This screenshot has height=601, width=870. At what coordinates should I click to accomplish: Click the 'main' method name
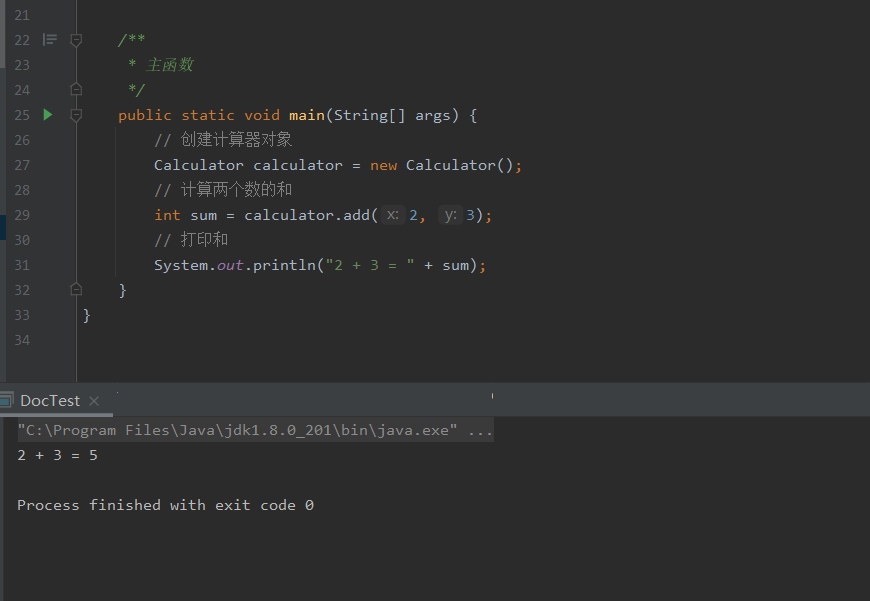coord(307,115)
